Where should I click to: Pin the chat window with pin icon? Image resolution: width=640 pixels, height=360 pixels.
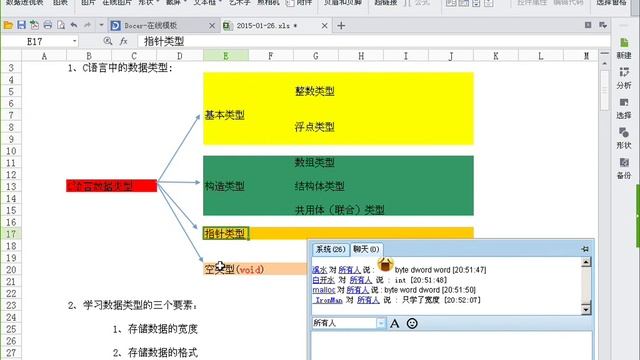pos(585,249)
